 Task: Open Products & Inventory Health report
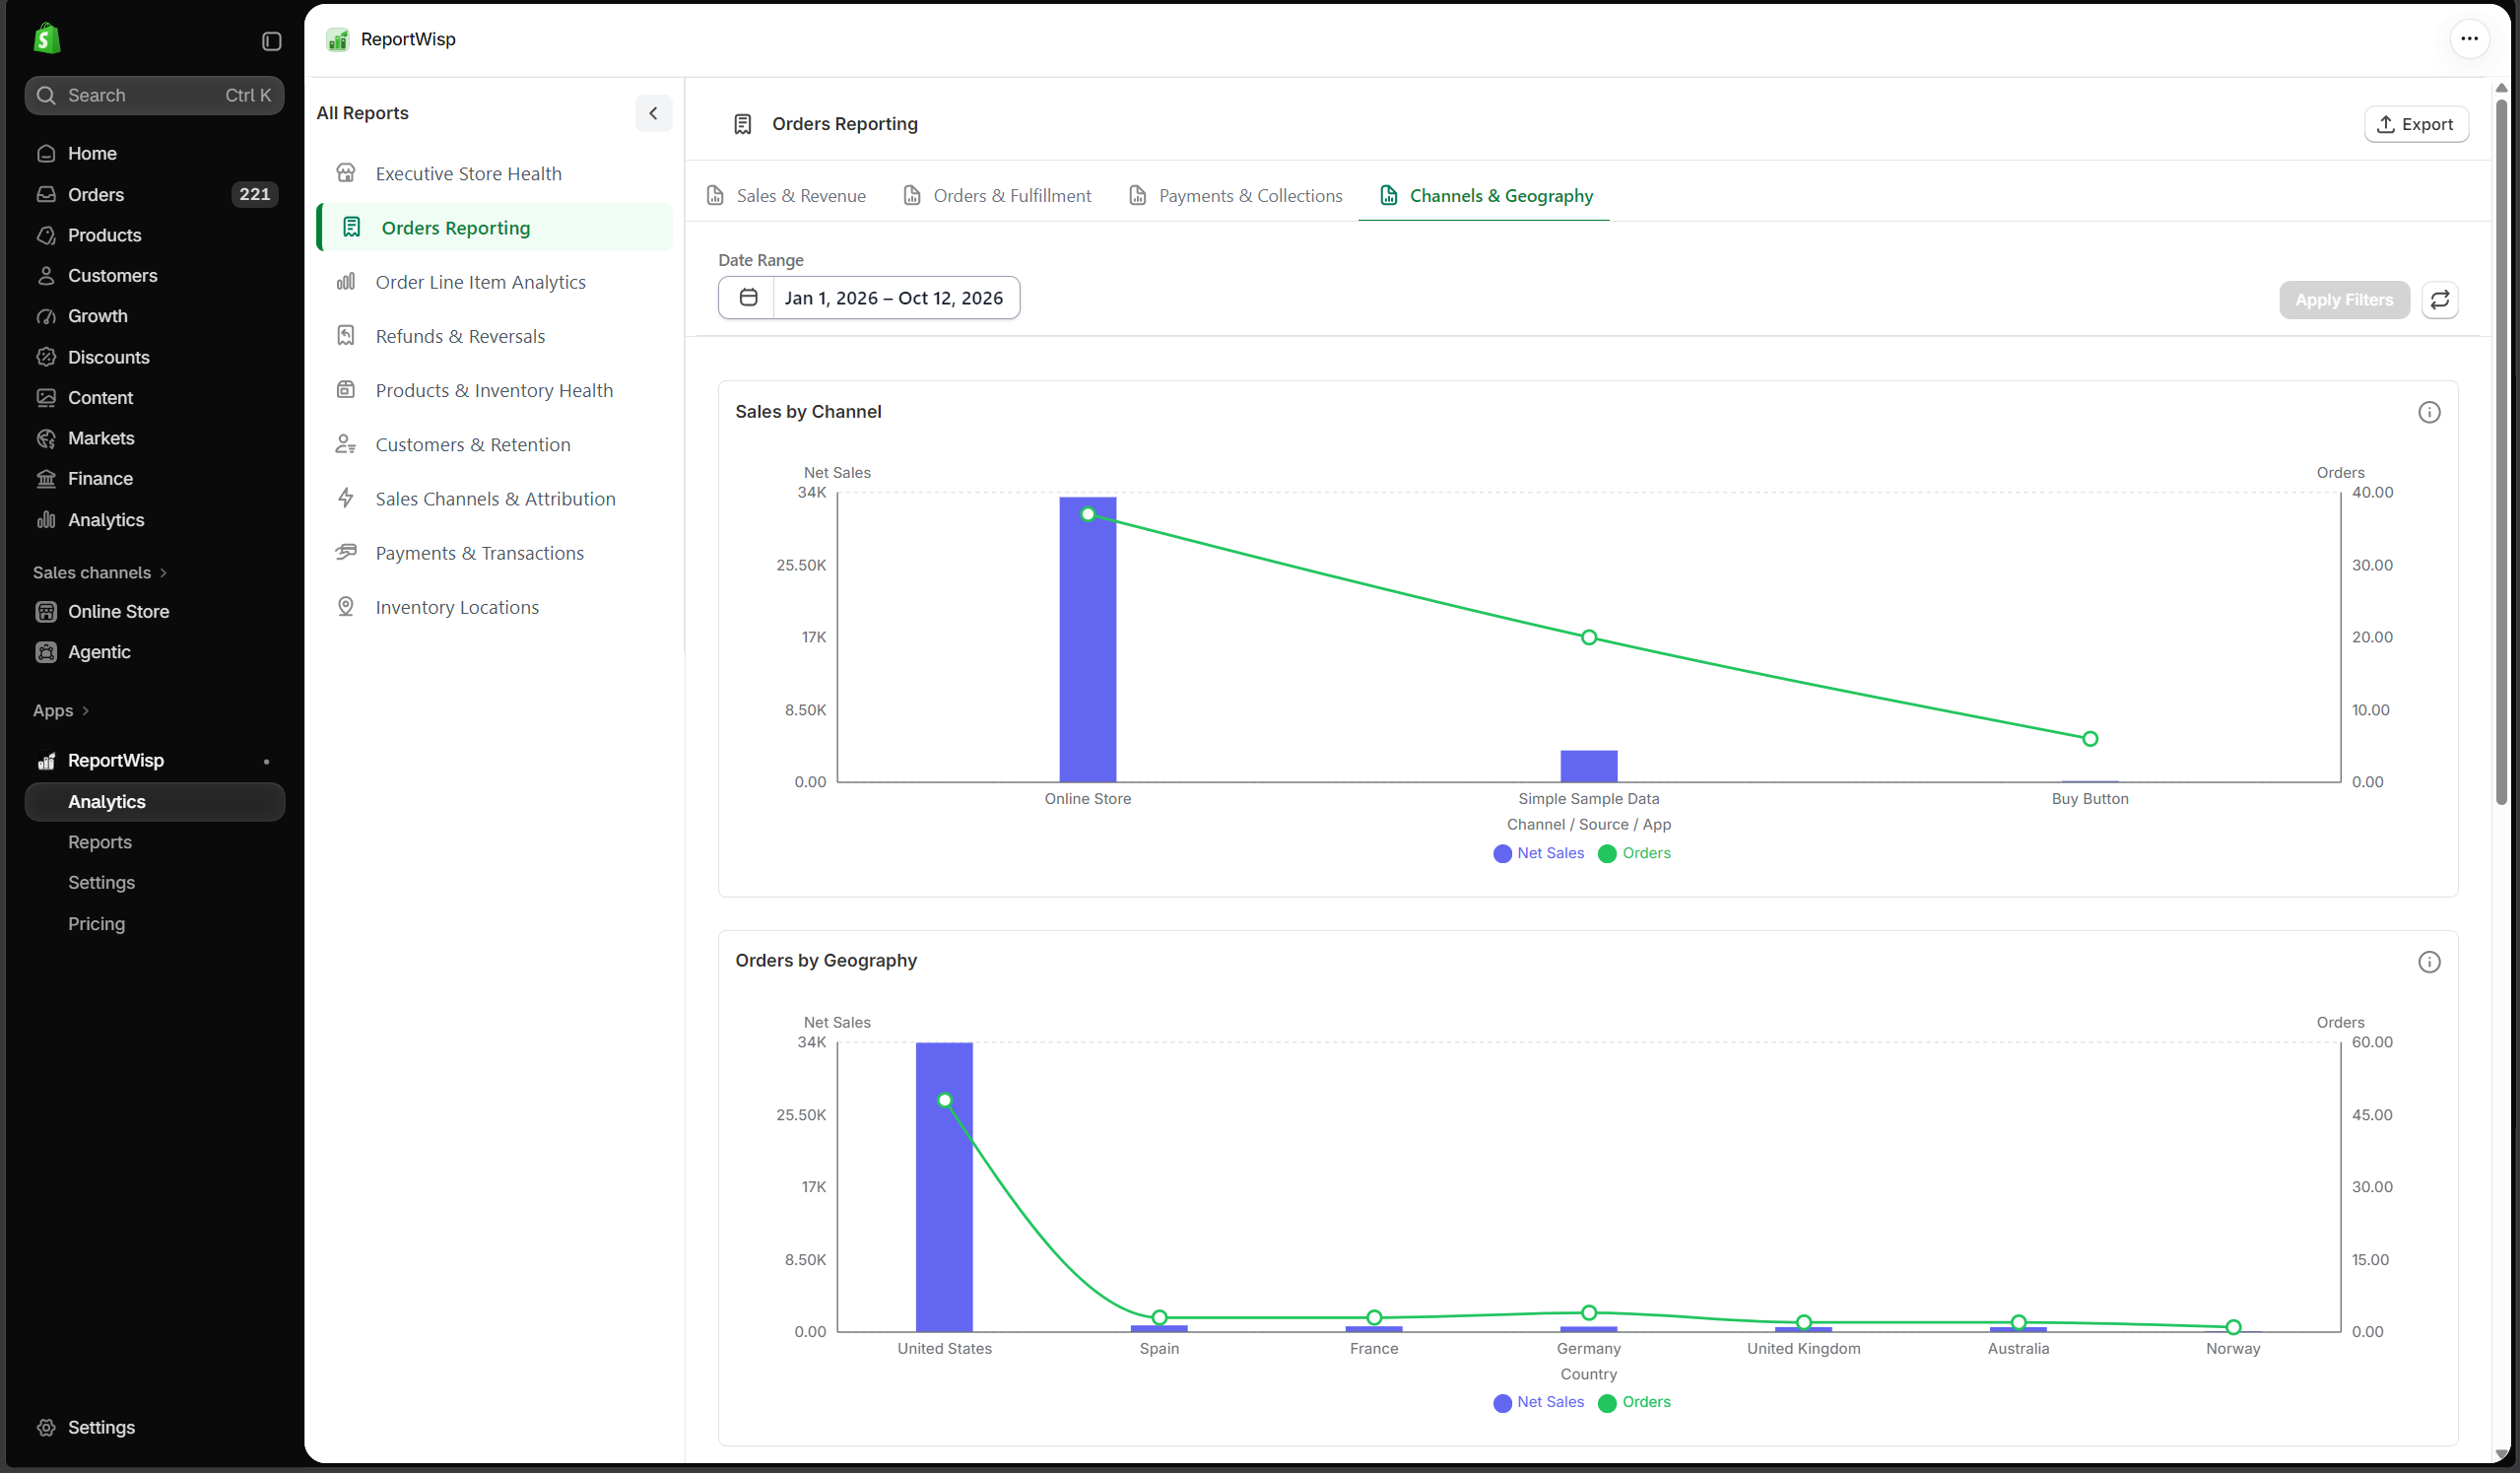click(x=494, y=390)
